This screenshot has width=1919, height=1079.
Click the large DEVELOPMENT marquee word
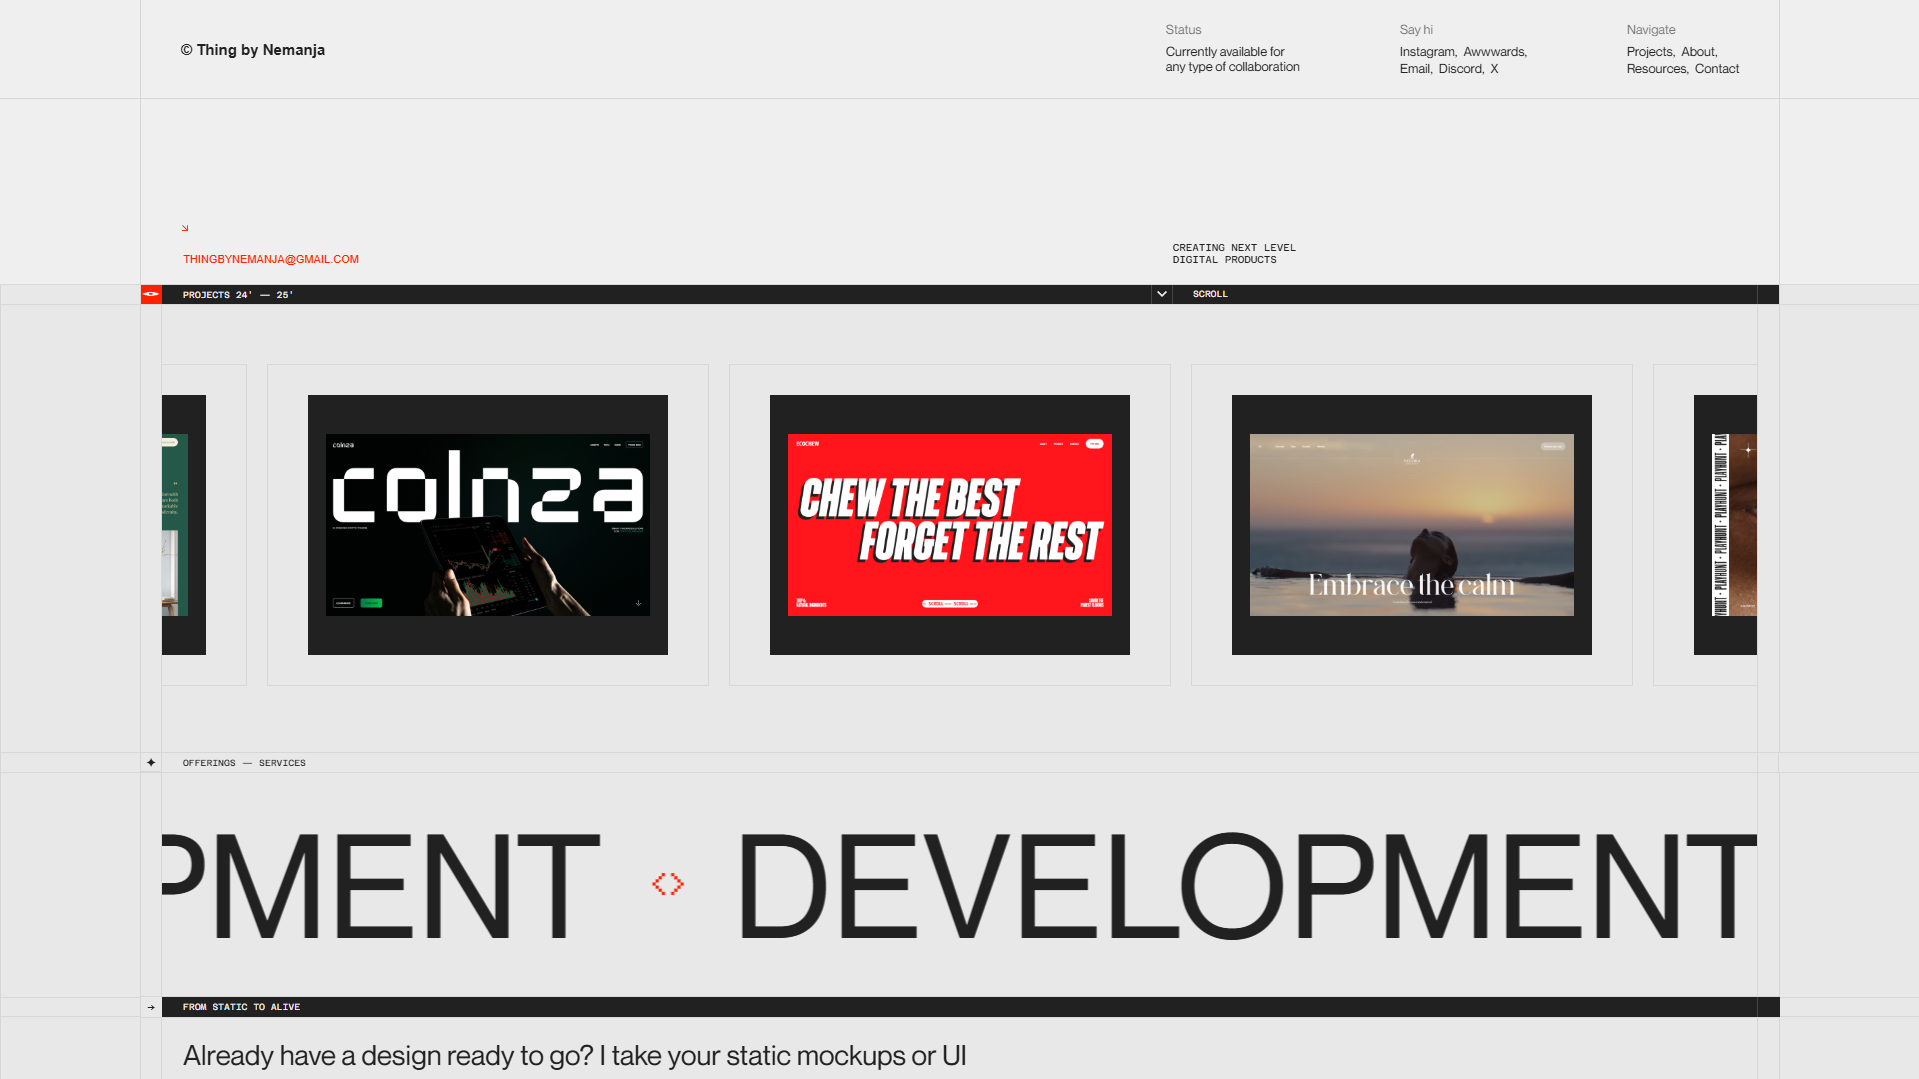pyautogui.click(x=1247, y=885)
